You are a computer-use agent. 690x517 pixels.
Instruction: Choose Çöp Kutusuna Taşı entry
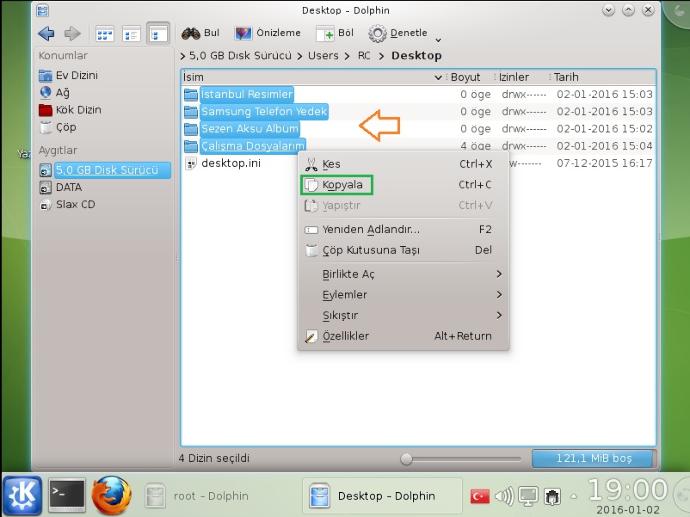pos(403,250)
